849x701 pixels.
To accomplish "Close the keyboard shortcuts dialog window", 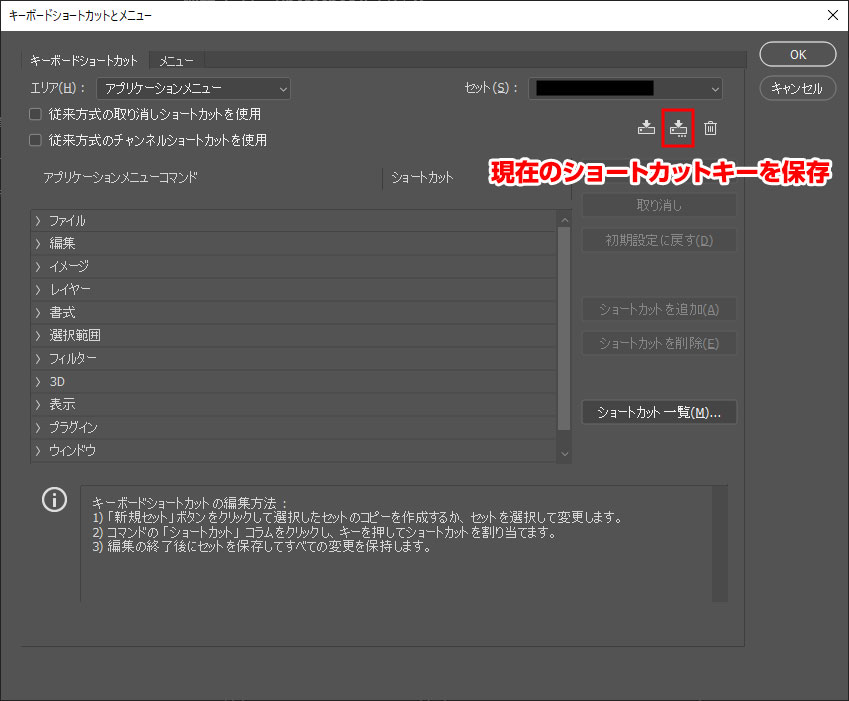I will (832, 14).
